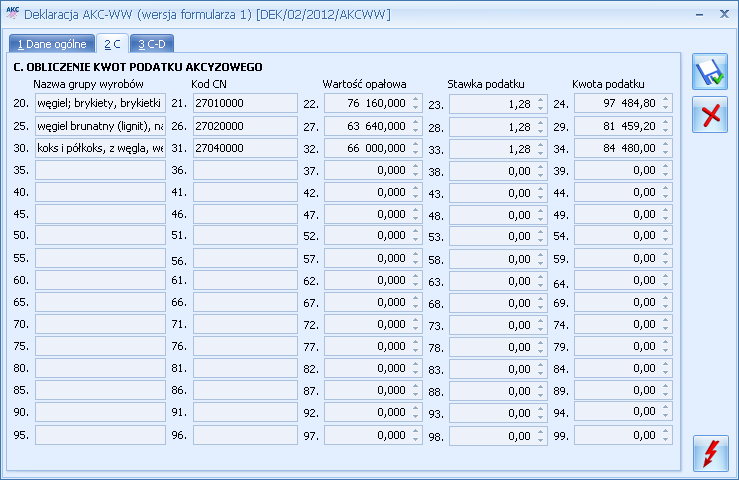Increase field 22 Wartość opałowa with up arrow
This screenshot has height=480, width=739.
(x=415, y=99)
